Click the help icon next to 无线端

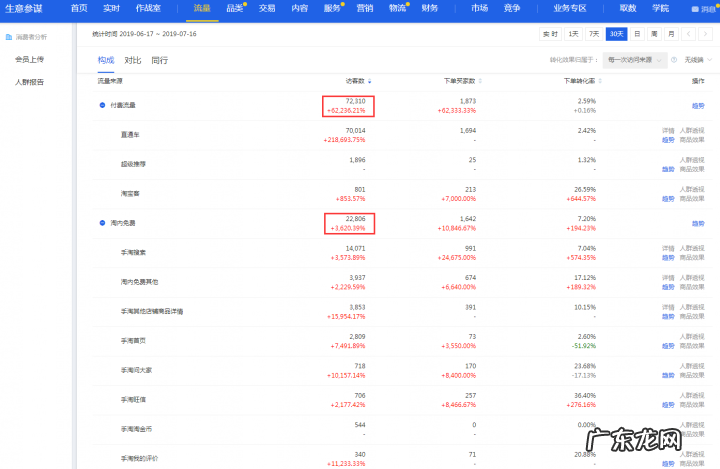(x=674, y=60)
